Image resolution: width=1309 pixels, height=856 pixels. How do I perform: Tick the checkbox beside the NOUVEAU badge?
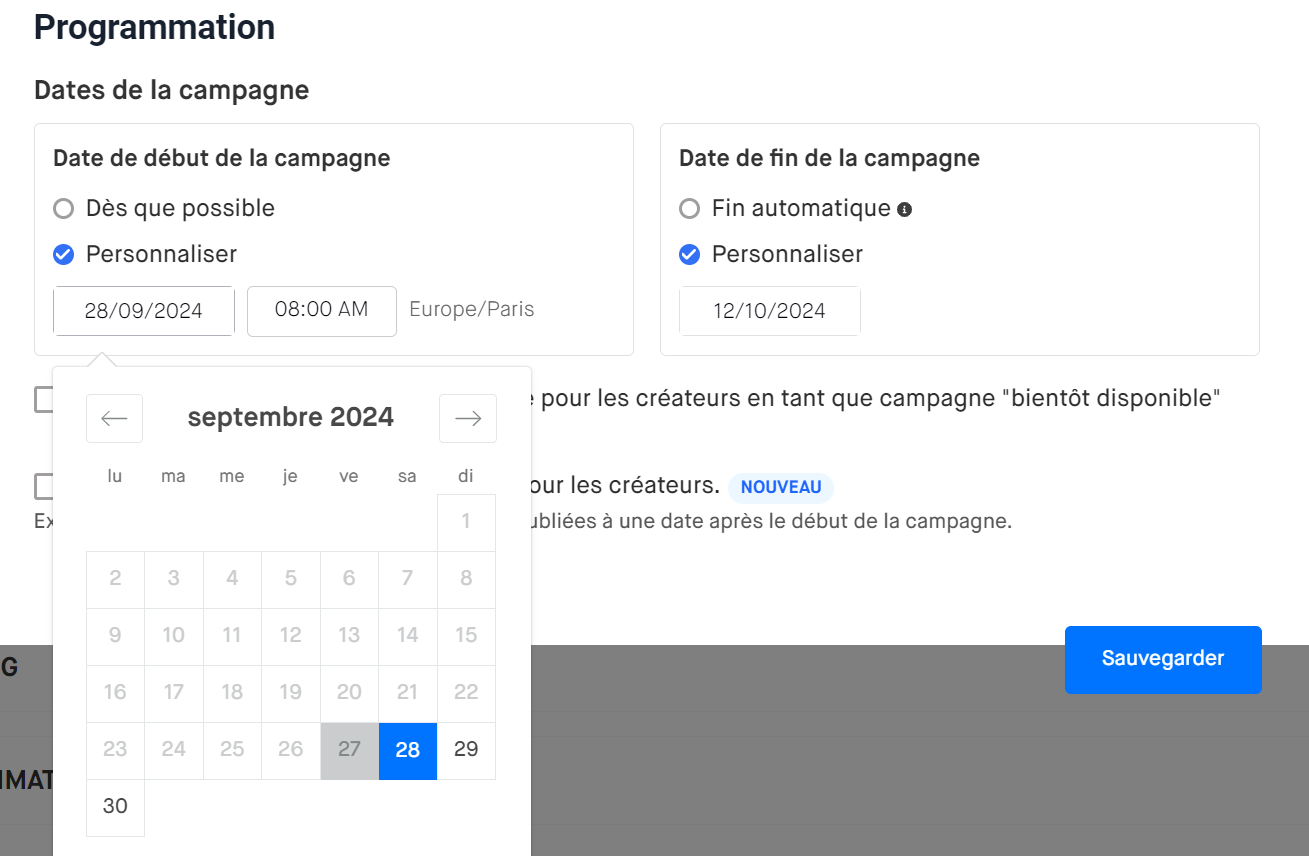coord(43,487)
